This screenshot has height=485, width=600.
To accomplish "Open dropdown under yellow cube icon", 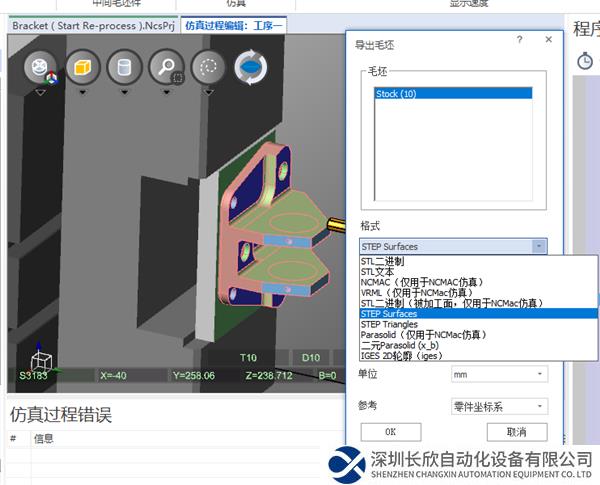I will [x=83, y=93].
